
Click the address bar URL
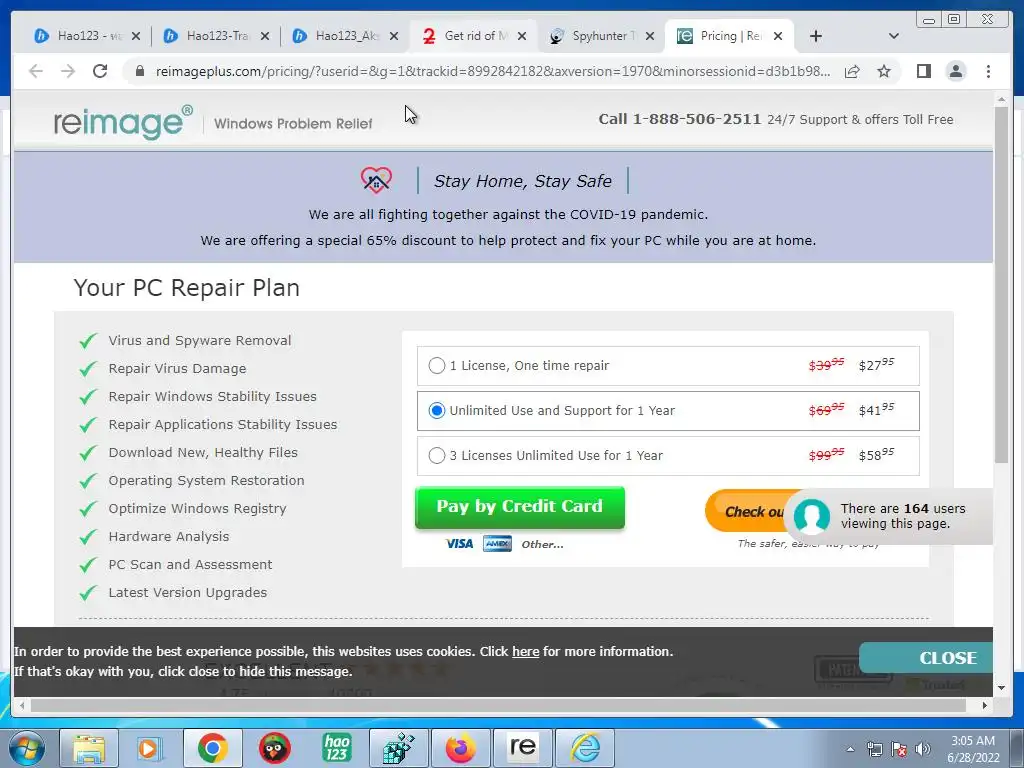[x=492, y=71]
